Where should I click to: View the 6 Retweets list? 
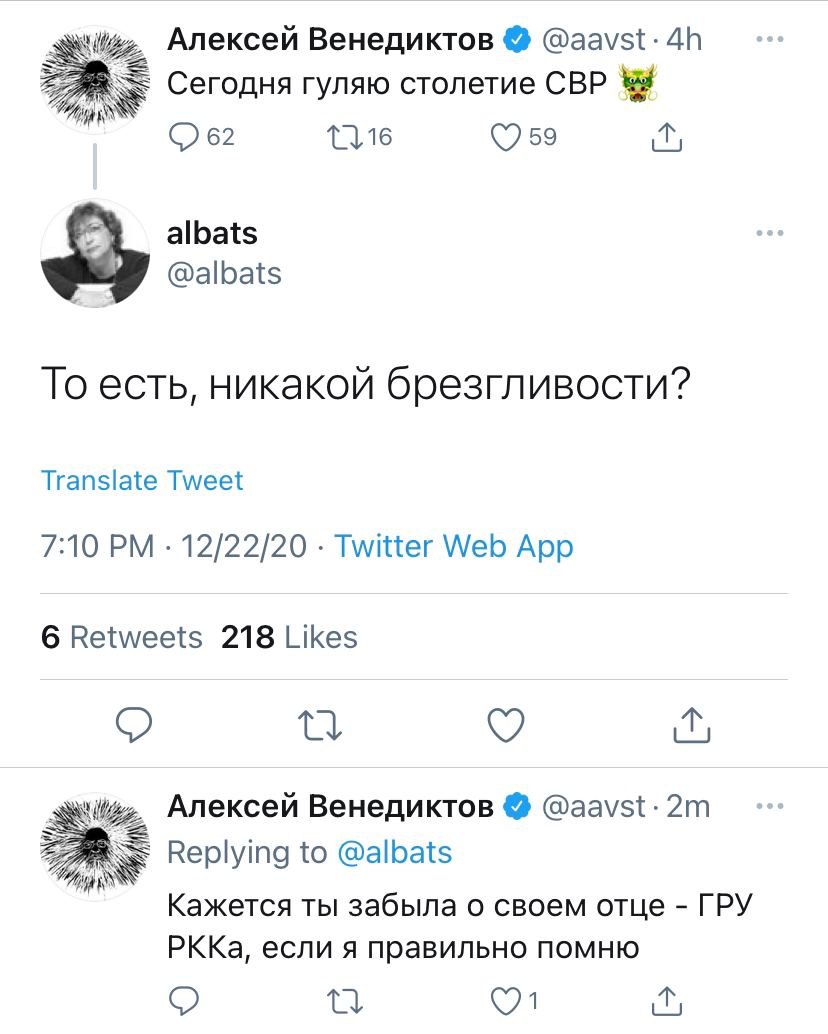coord(121,637)
